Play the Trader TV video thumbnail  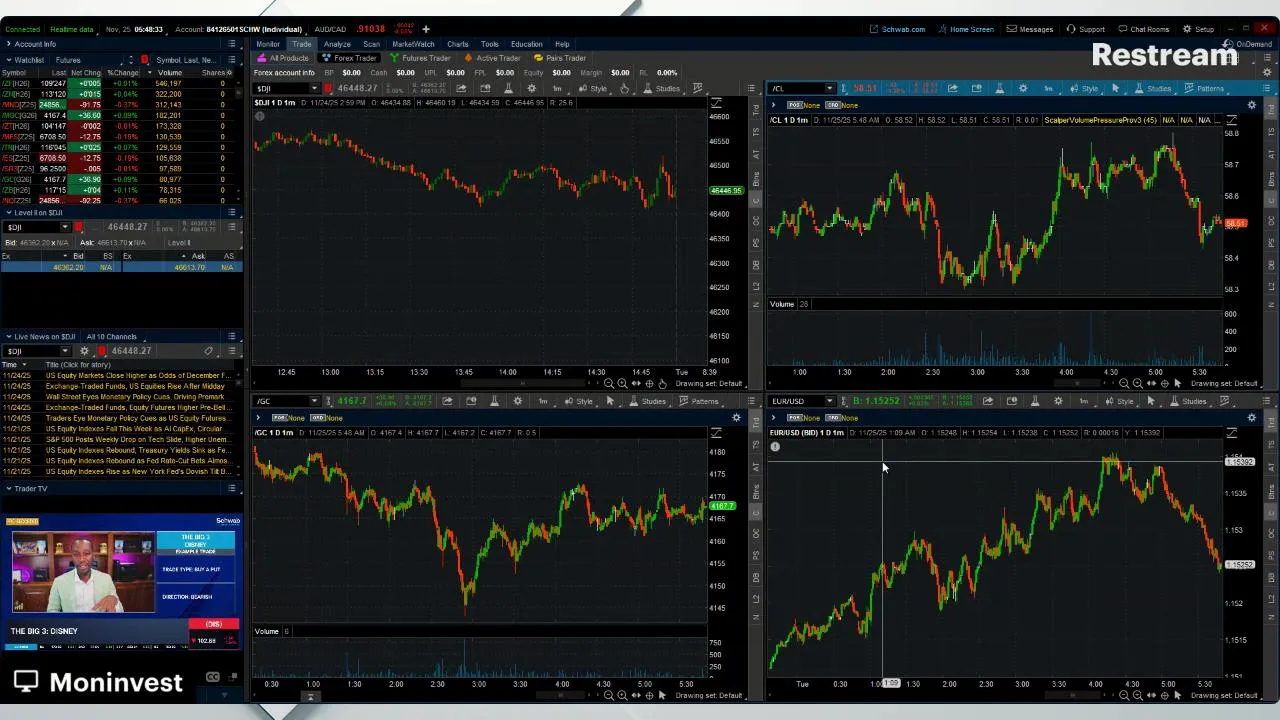coord(83,573)
